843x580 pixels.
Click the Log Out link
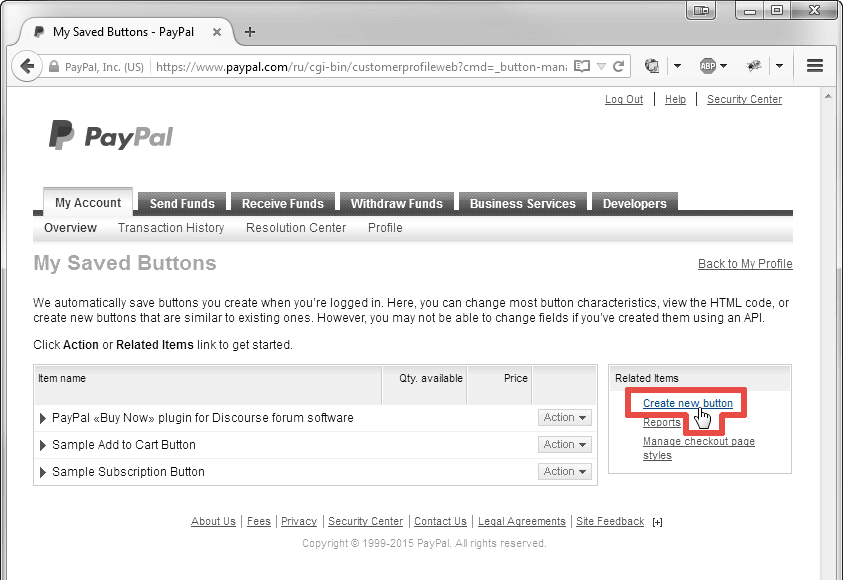click(624, 99)
